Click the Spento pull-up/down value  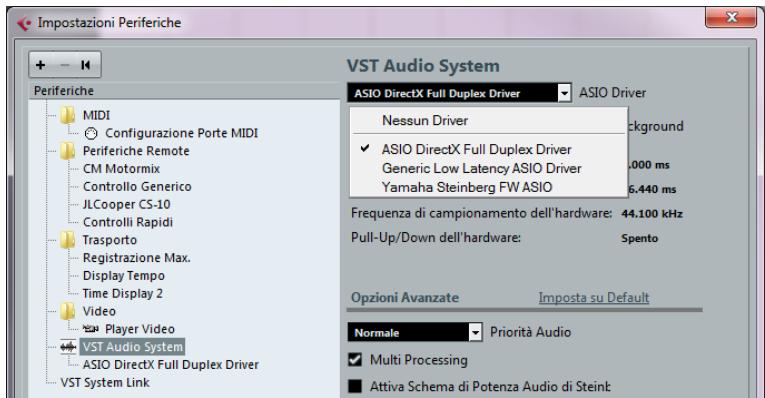coord(640,239)
